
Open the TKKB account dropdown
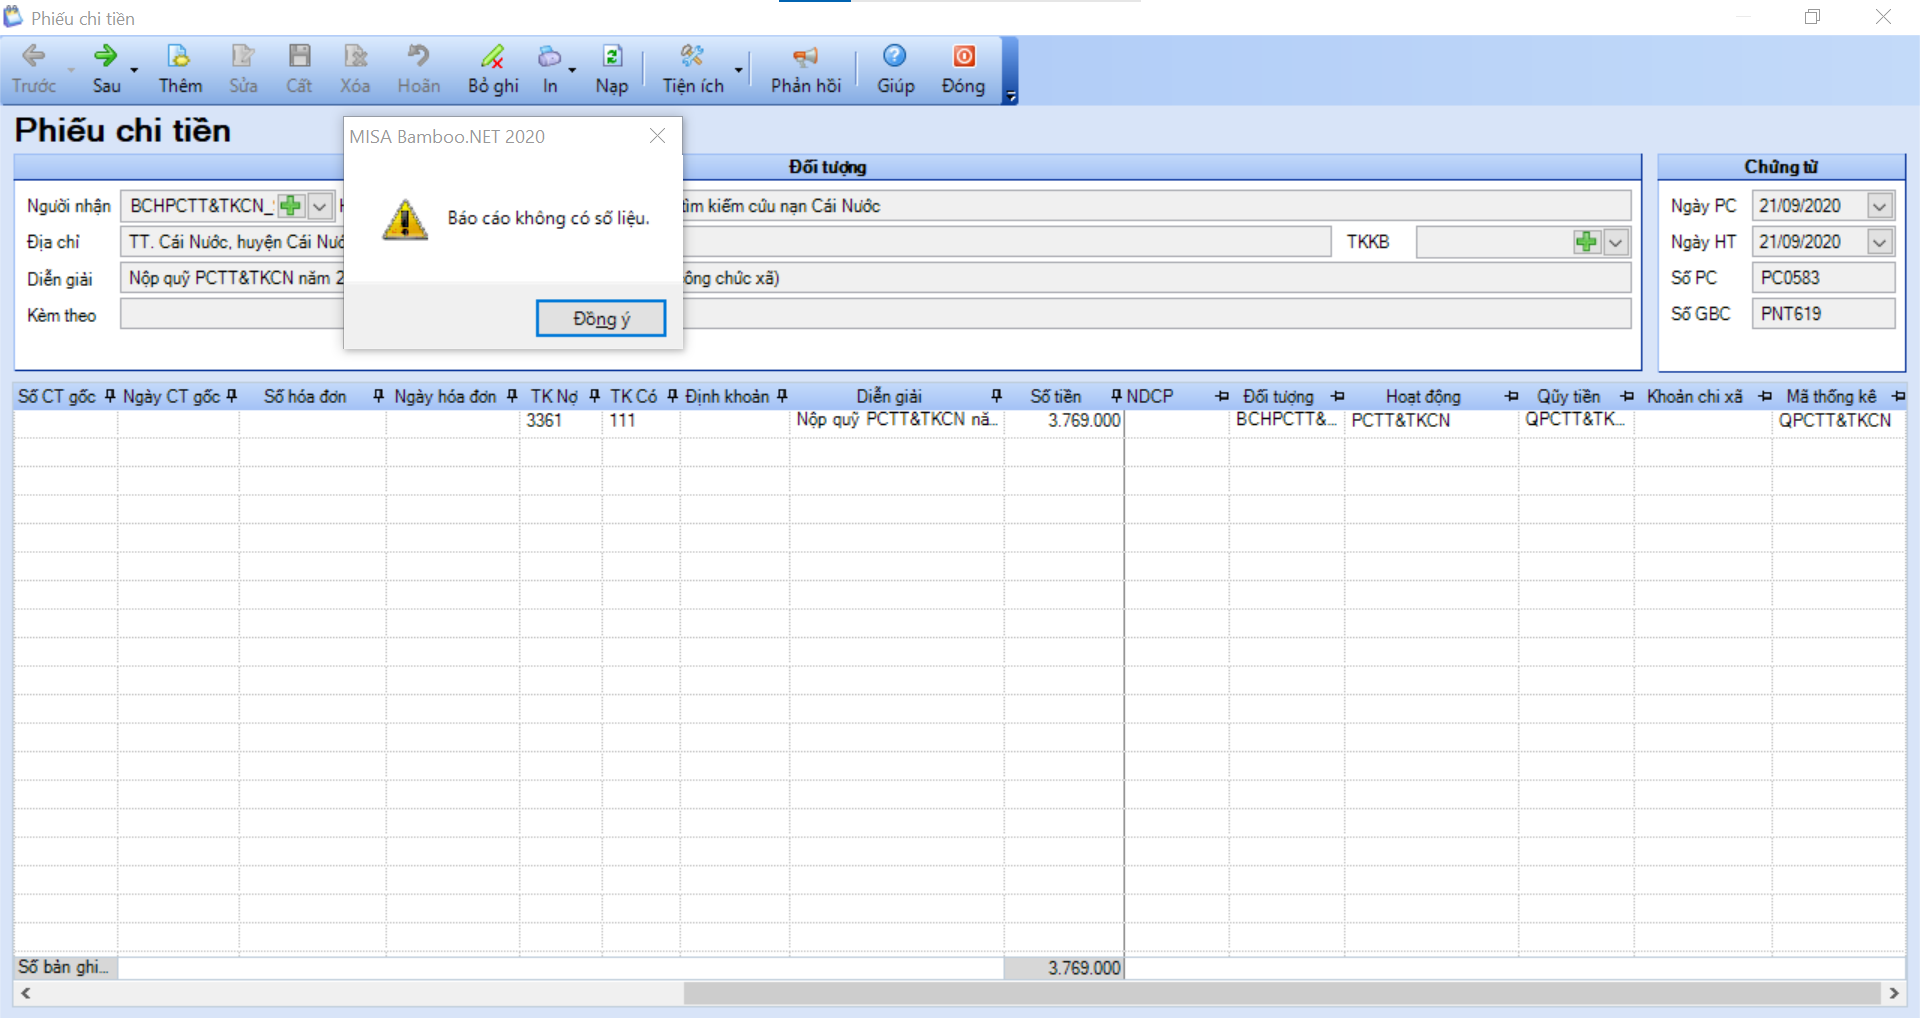(1616, 242)
